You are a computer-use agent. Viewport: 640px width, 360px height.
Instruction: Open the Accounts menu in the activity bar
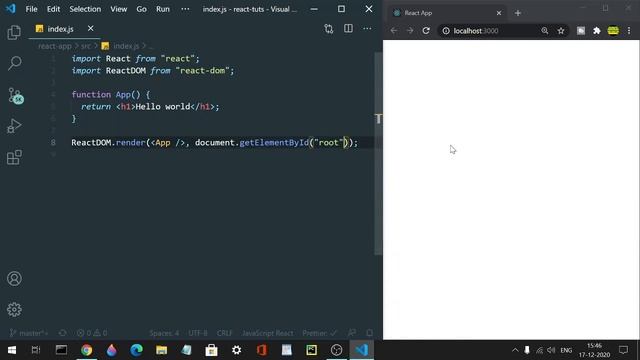[14, 279]
